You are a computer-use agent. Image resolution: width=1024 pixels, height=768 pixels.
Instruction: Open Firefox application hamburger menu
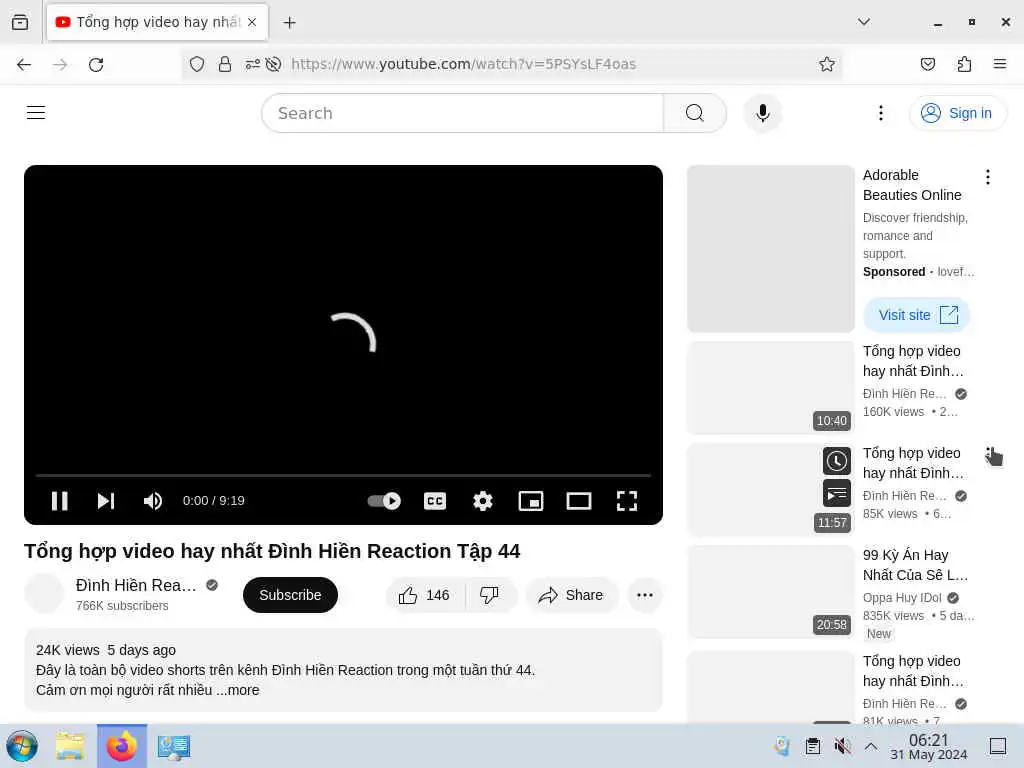coord(999,64)
